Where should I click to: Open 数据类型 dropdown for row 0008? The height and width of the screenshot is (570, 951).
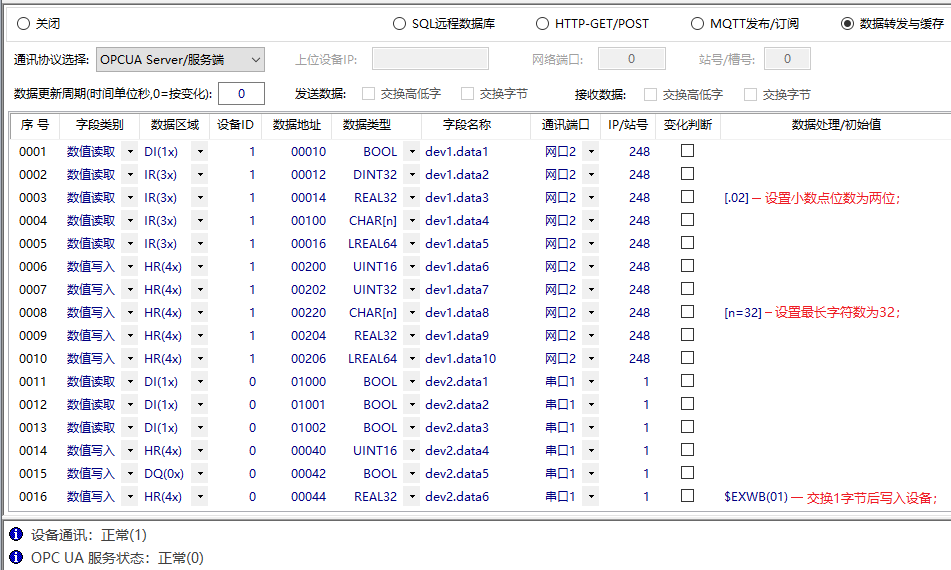pyautogui.click(x=412, y=312)
